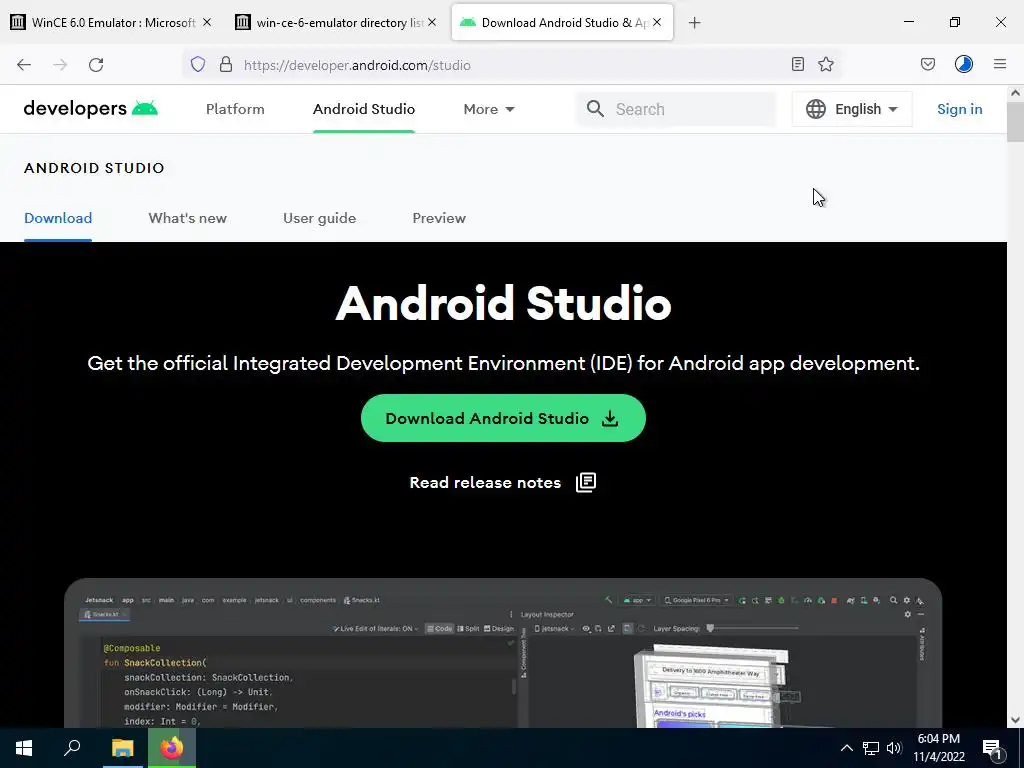Open the English language dropdown

point(852,109)
